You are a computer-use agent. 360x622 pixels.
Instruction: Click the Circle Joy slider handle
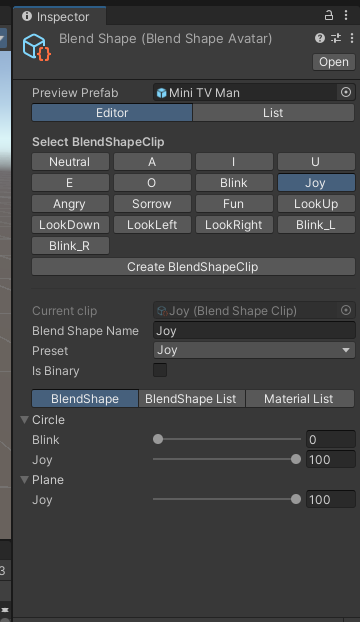click(296, 459)
